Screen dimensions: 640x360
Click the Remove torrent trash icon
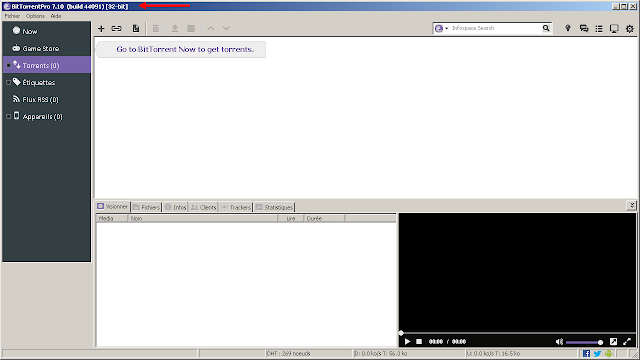pos(156,28)
